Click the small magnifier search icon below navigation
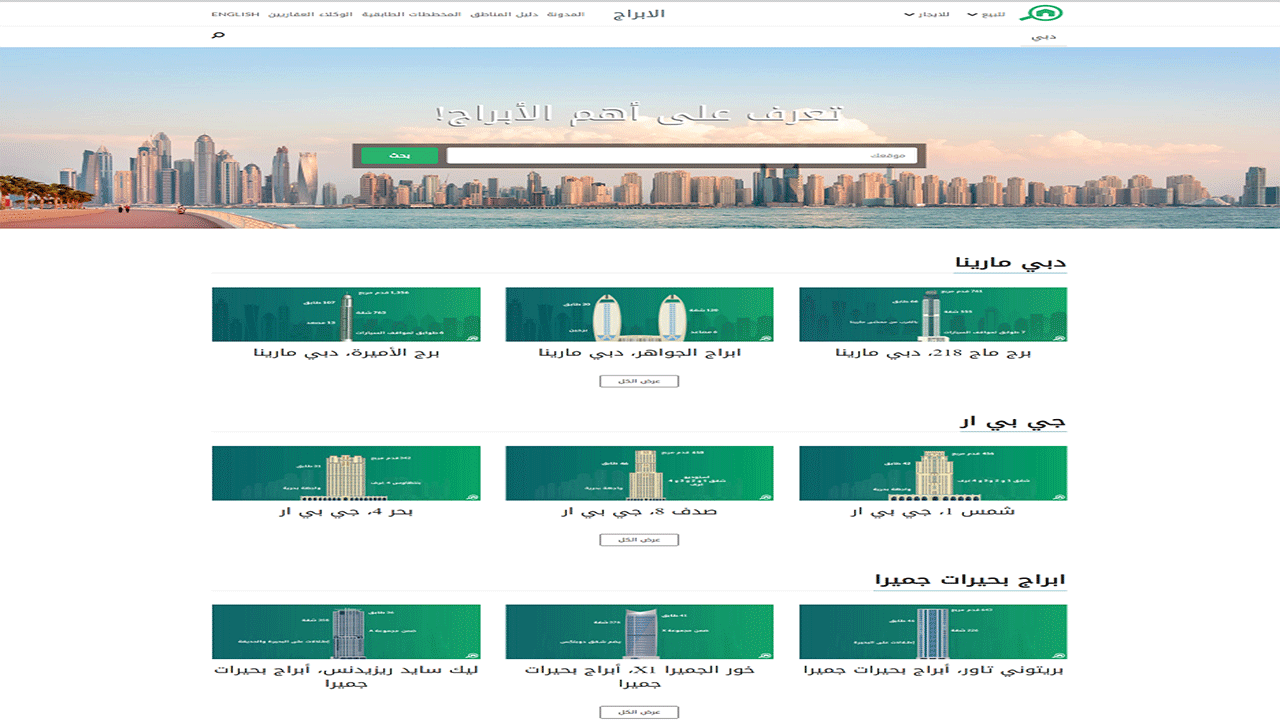1280x720 pixels. [x=218, y=35]
